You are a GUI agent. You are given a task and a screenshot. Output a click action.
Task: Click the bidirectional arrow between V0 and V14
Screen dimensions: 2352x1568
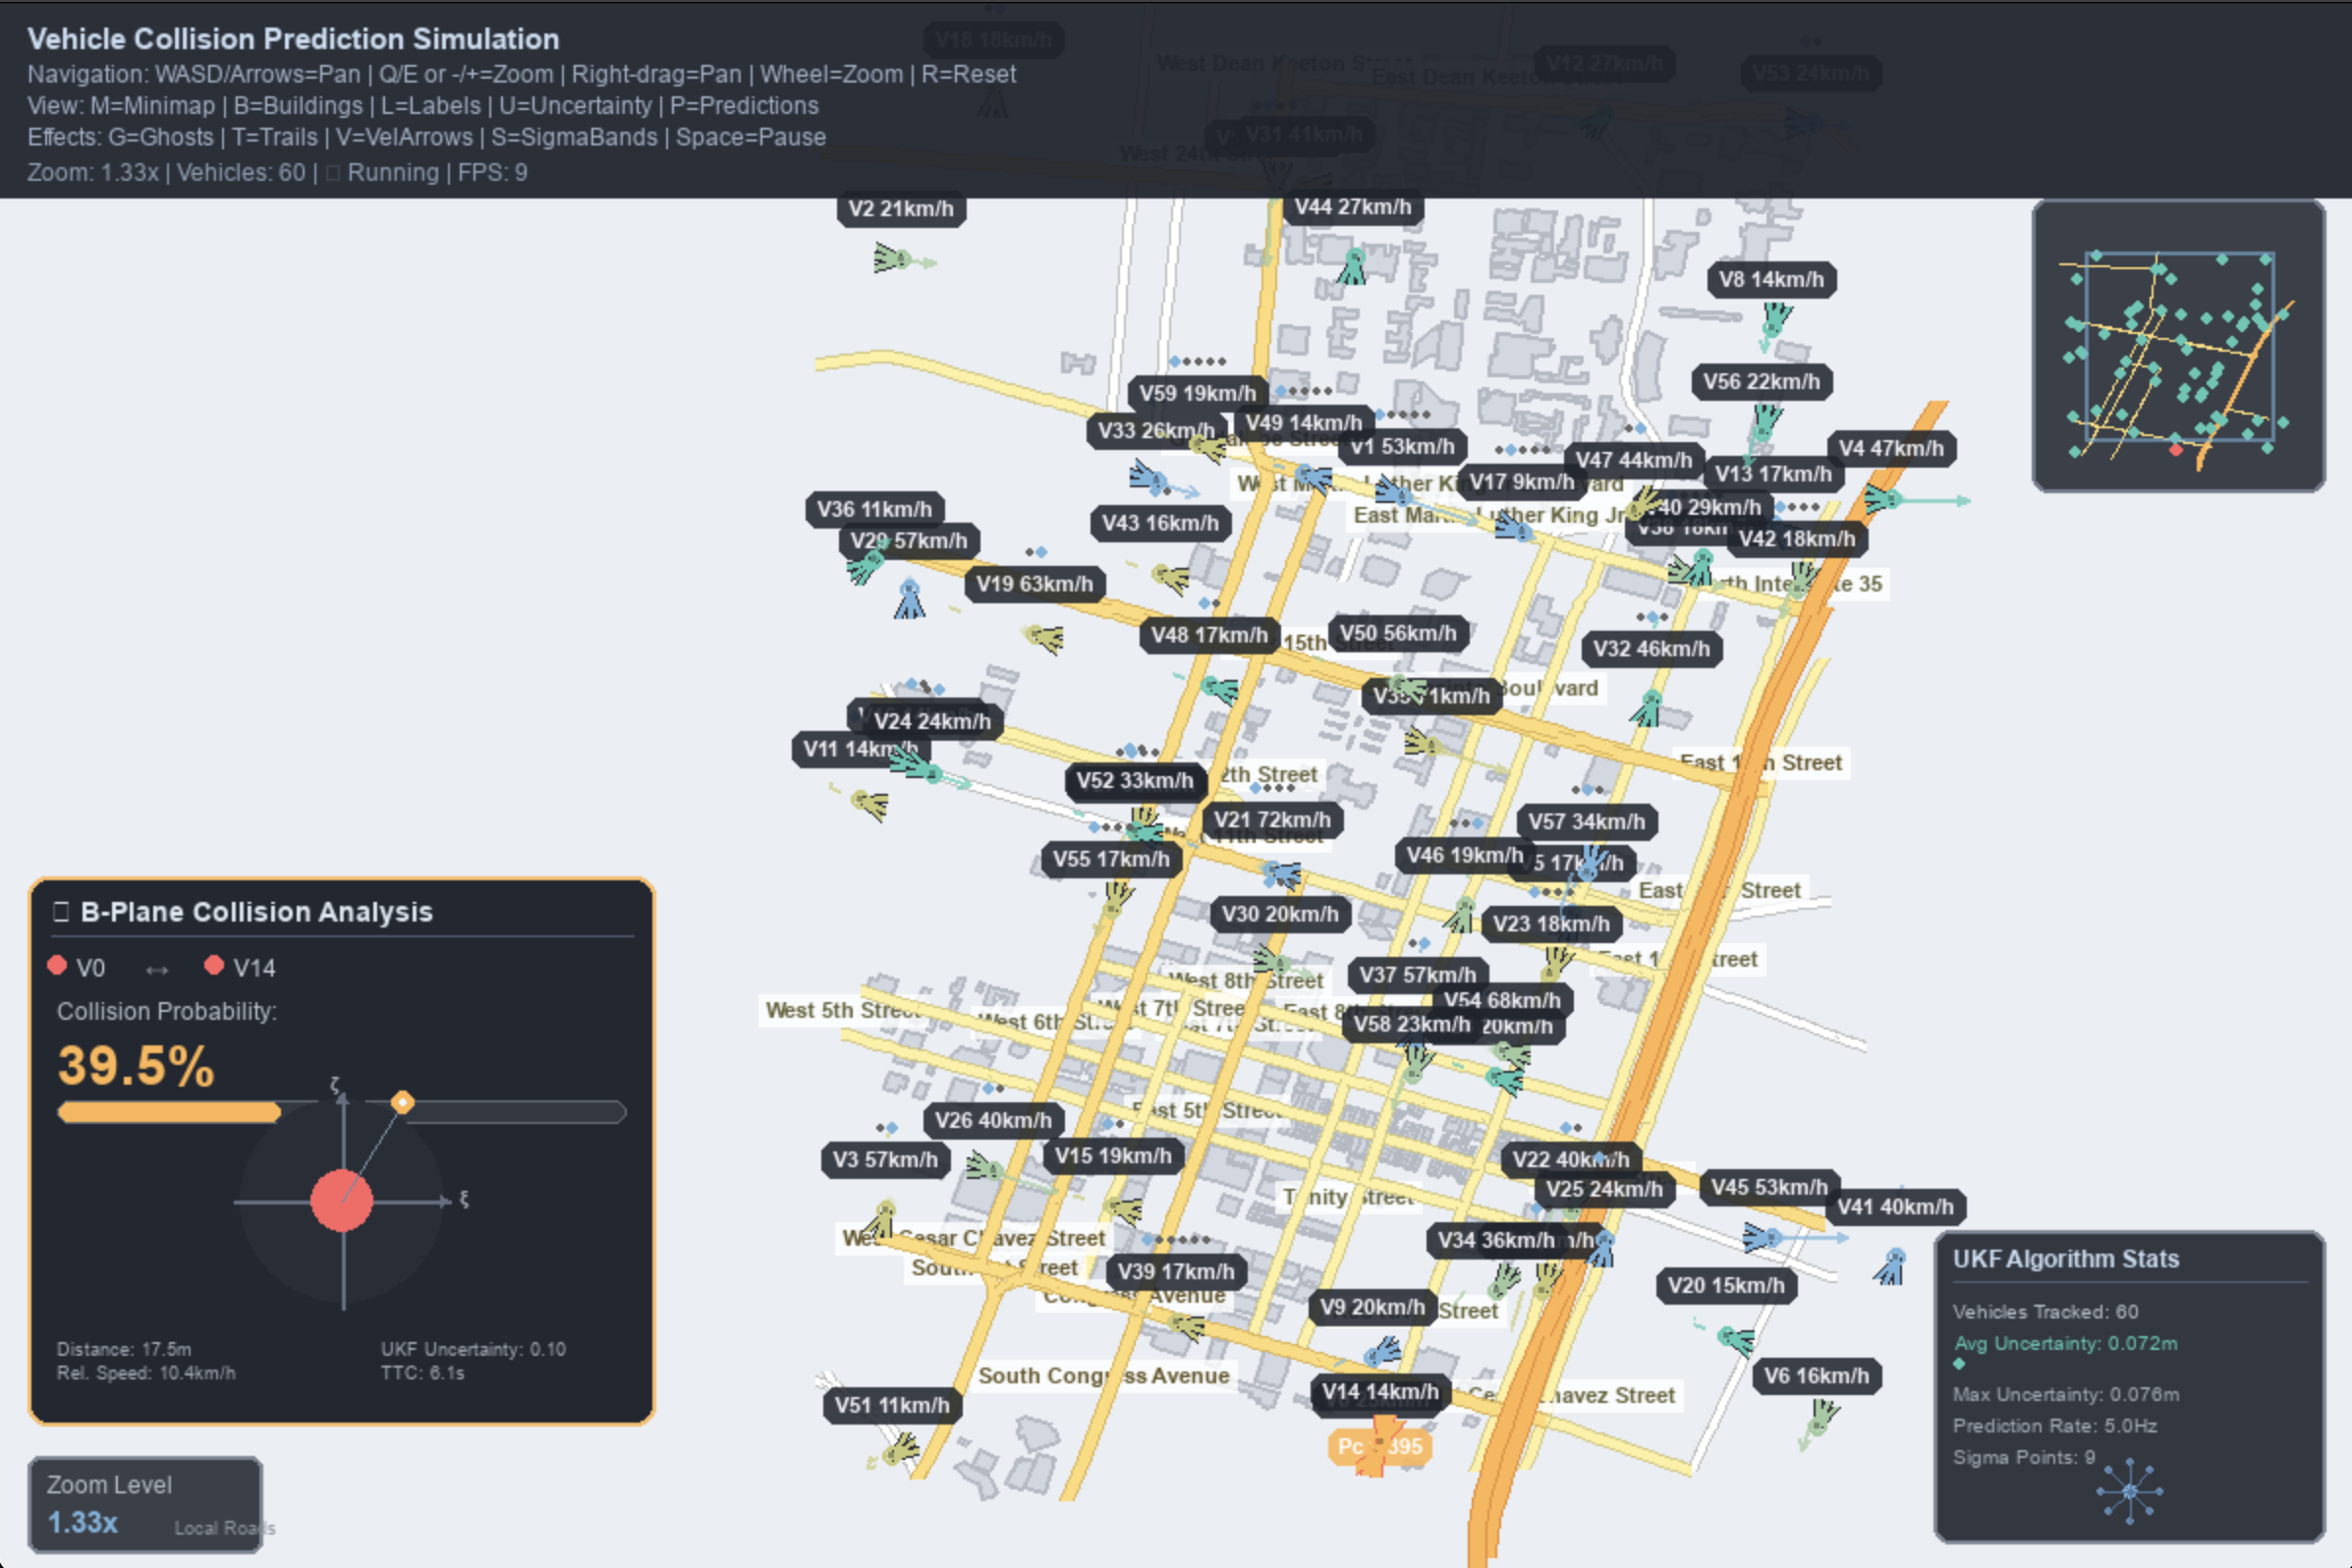(157, 969)
